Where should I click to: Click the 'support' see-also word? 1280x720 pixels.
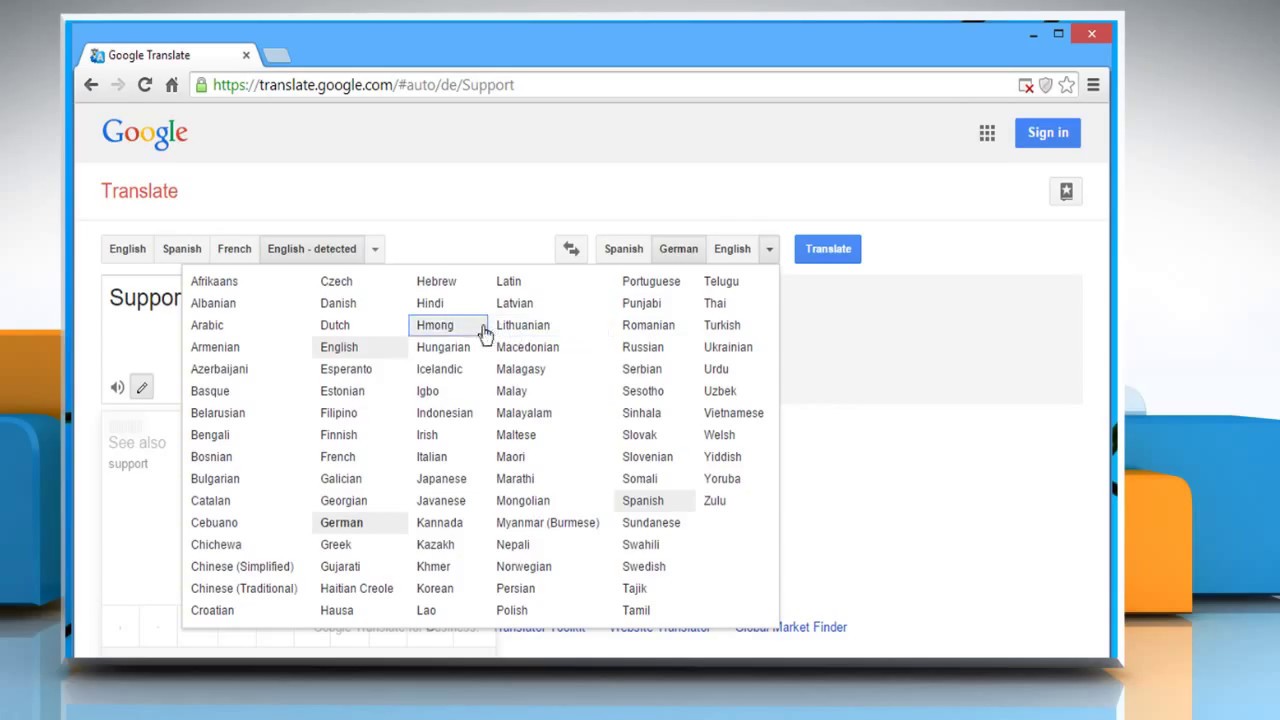click(x=128, y=464)
